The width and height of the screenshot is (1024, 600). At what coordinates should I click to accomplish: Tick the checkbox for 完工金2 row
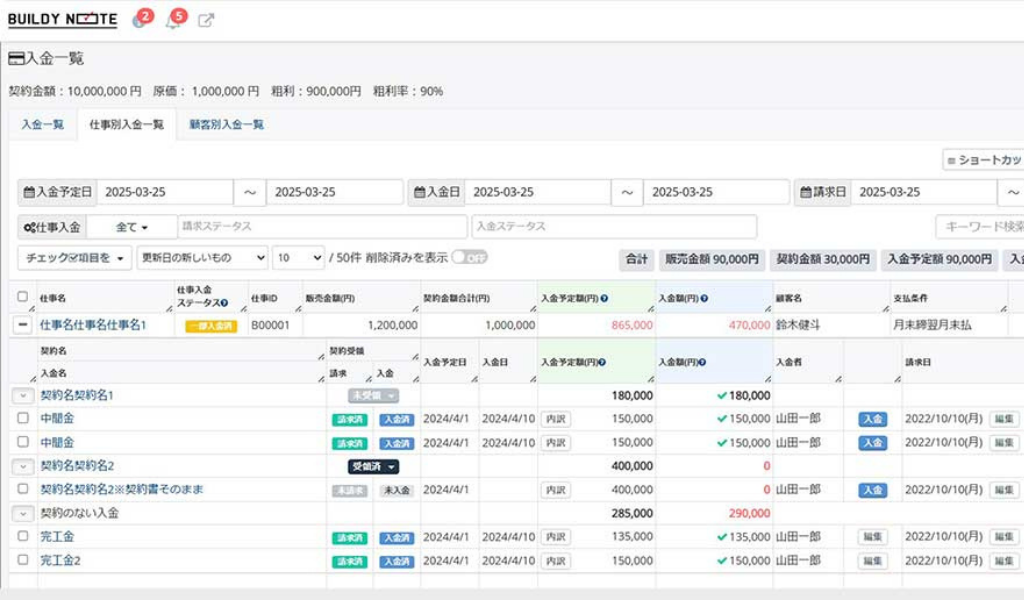pyautogui.click(x=22, y=561)
